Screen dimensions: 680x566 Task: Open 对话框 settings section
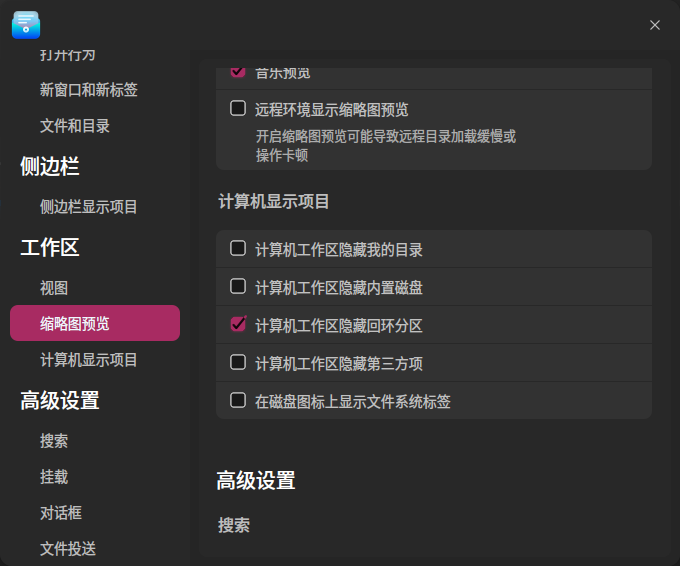tap(61, 513)
